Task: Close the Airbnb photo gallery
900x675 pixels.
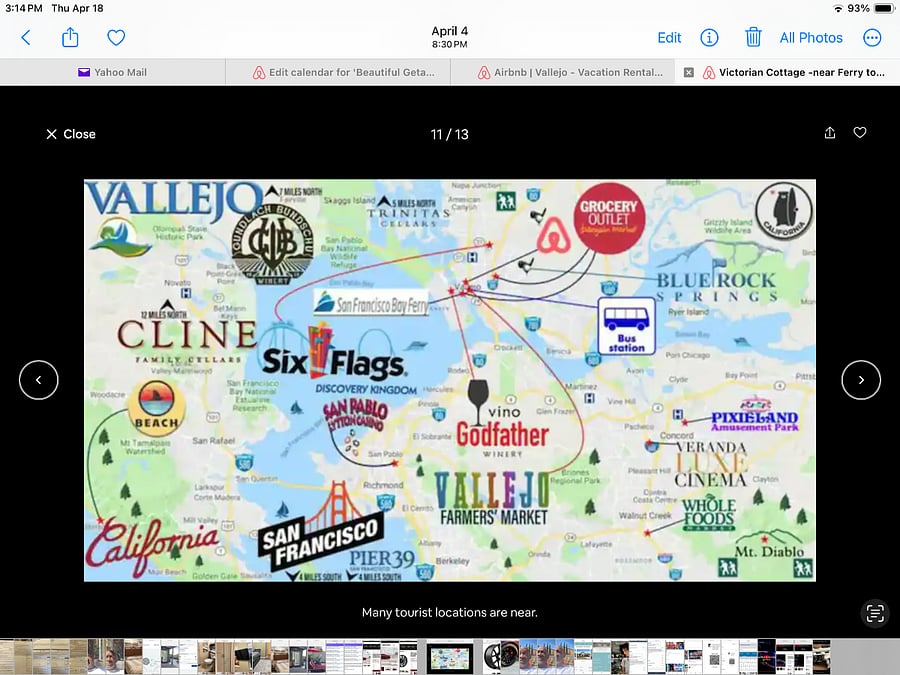Action: (71, 134)
